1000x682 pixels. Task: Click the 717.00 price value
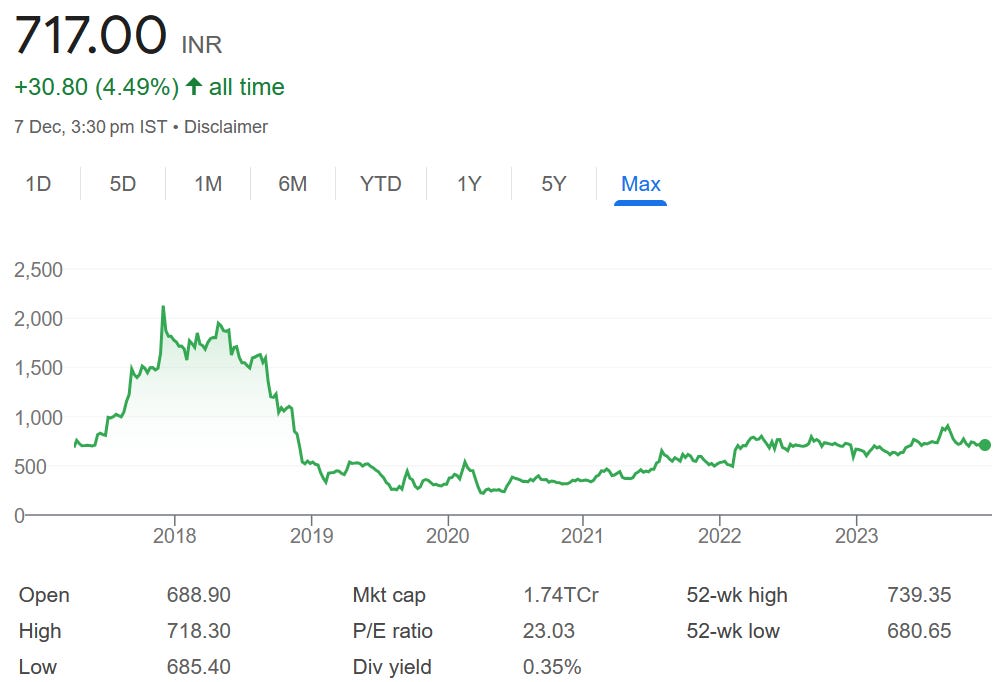pos(91,34)
